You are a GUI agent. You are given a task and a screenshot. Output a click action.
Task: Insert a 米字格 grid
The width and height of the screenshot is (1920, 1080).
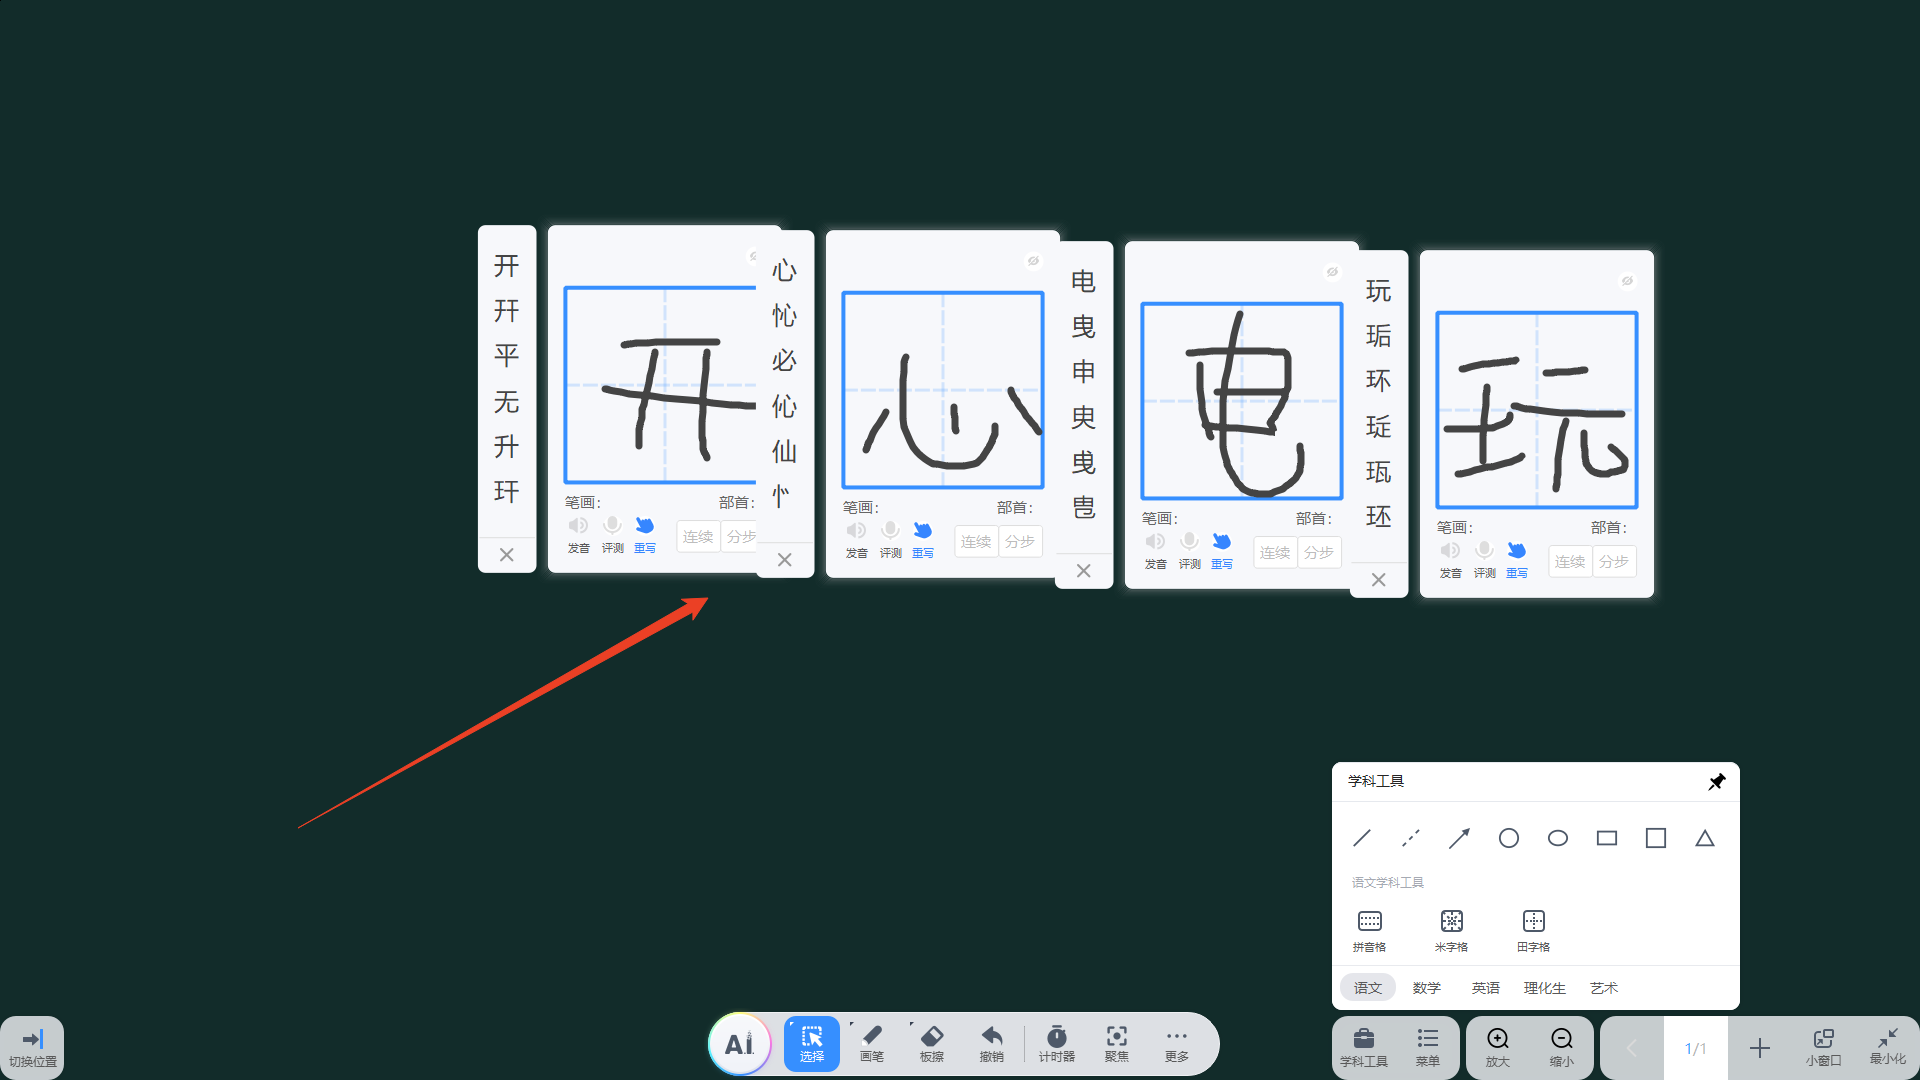1451,929
